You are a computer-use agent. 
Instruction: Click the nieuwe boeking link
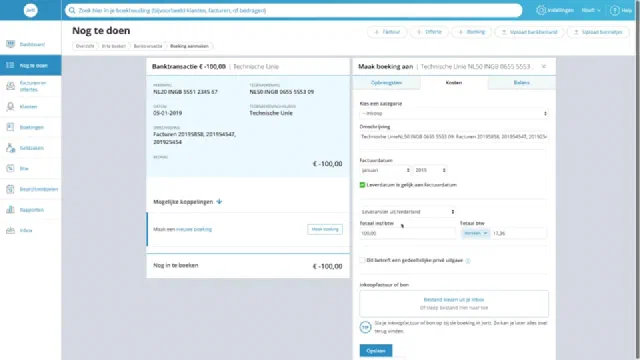click(194, 229)
